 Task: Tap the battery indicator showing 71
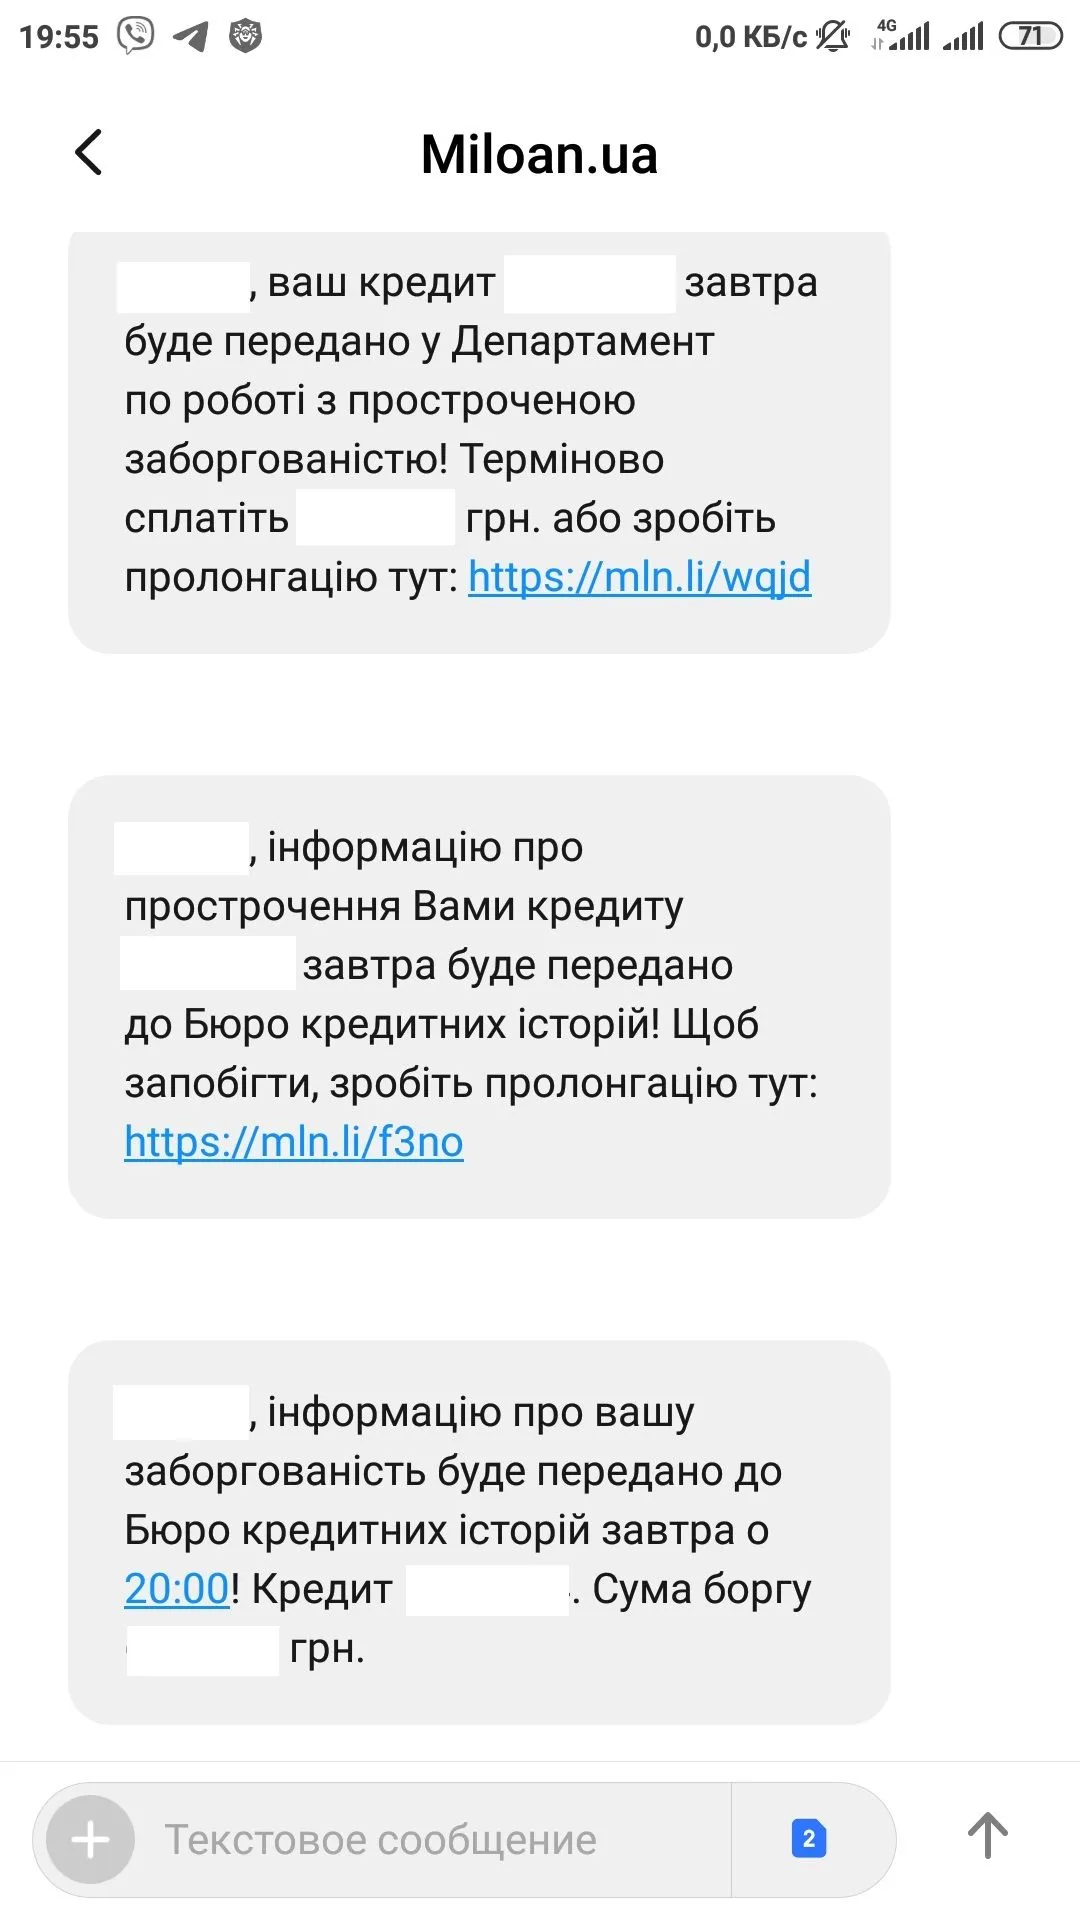click(x=1030, y=37)
